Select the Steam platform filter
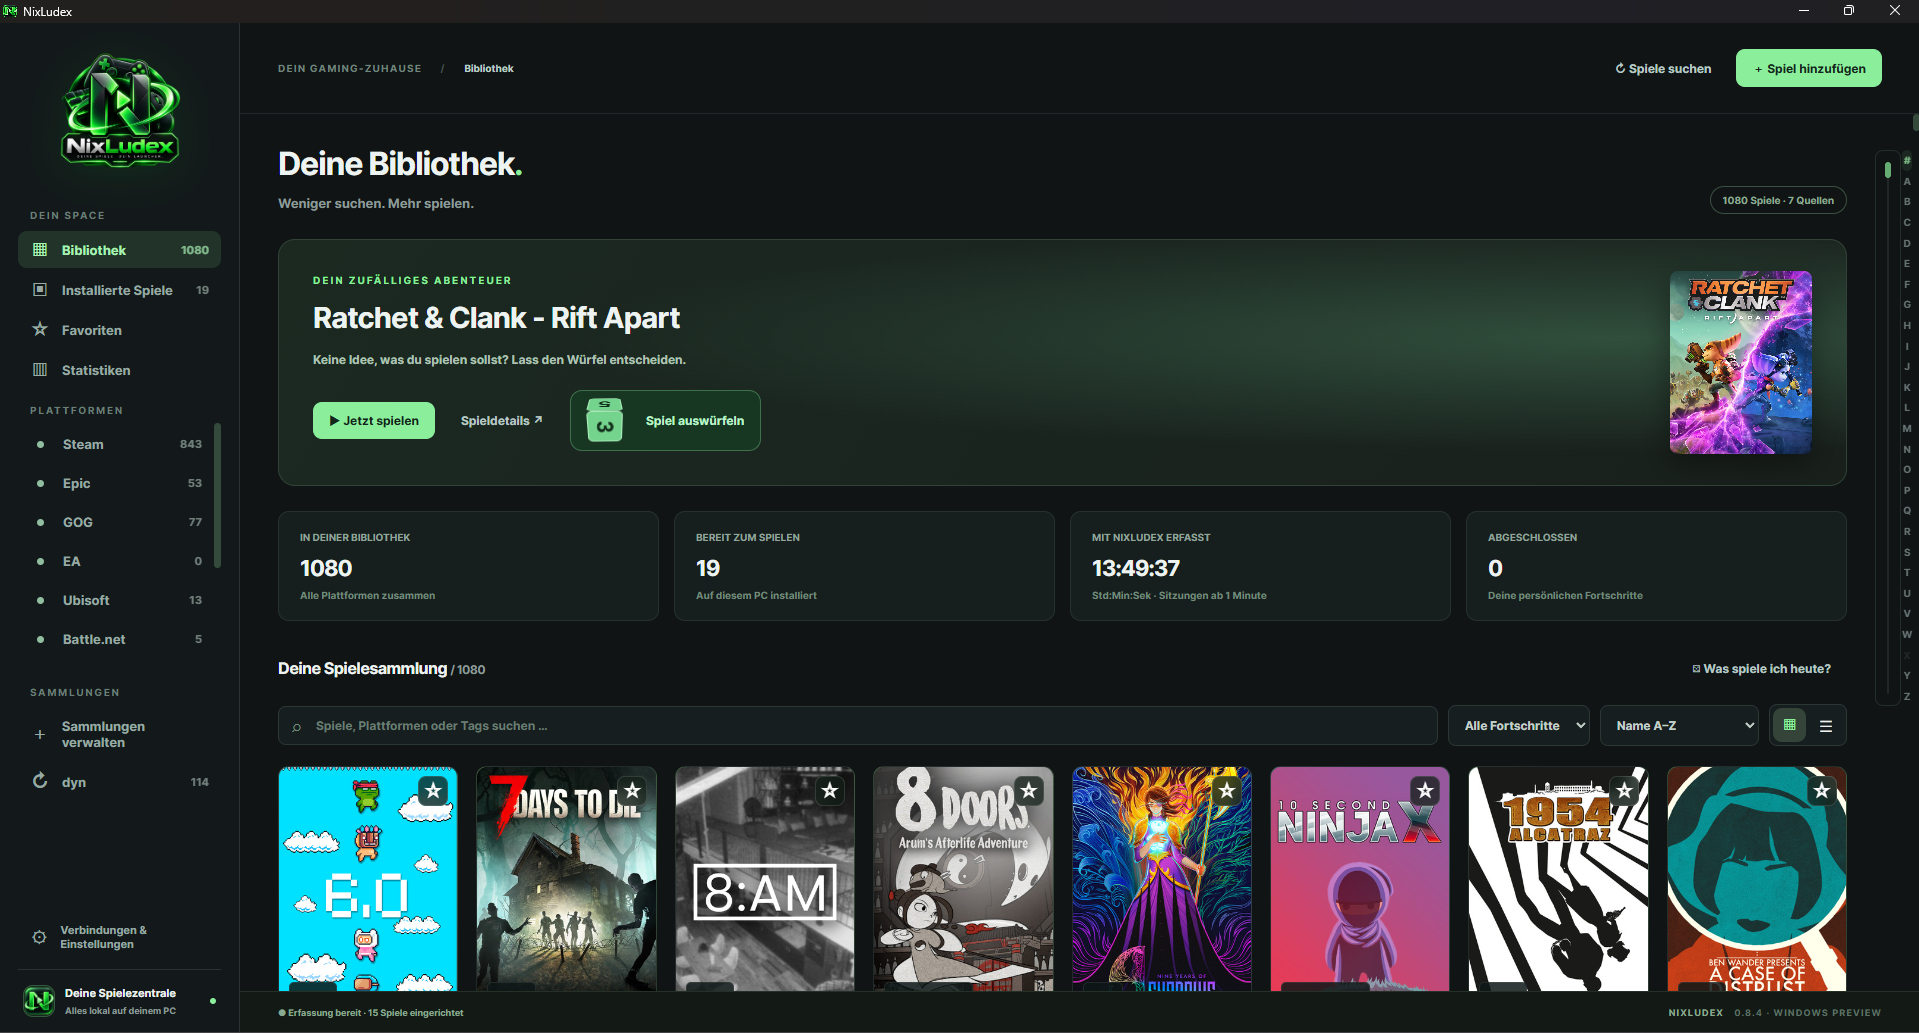1919x1033 pixels. click(119, 444)
